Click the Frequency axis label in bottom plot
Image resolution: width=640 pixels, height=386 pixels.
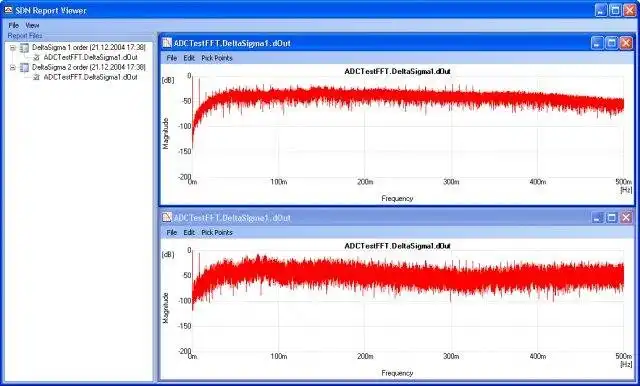tap(397, 373)
